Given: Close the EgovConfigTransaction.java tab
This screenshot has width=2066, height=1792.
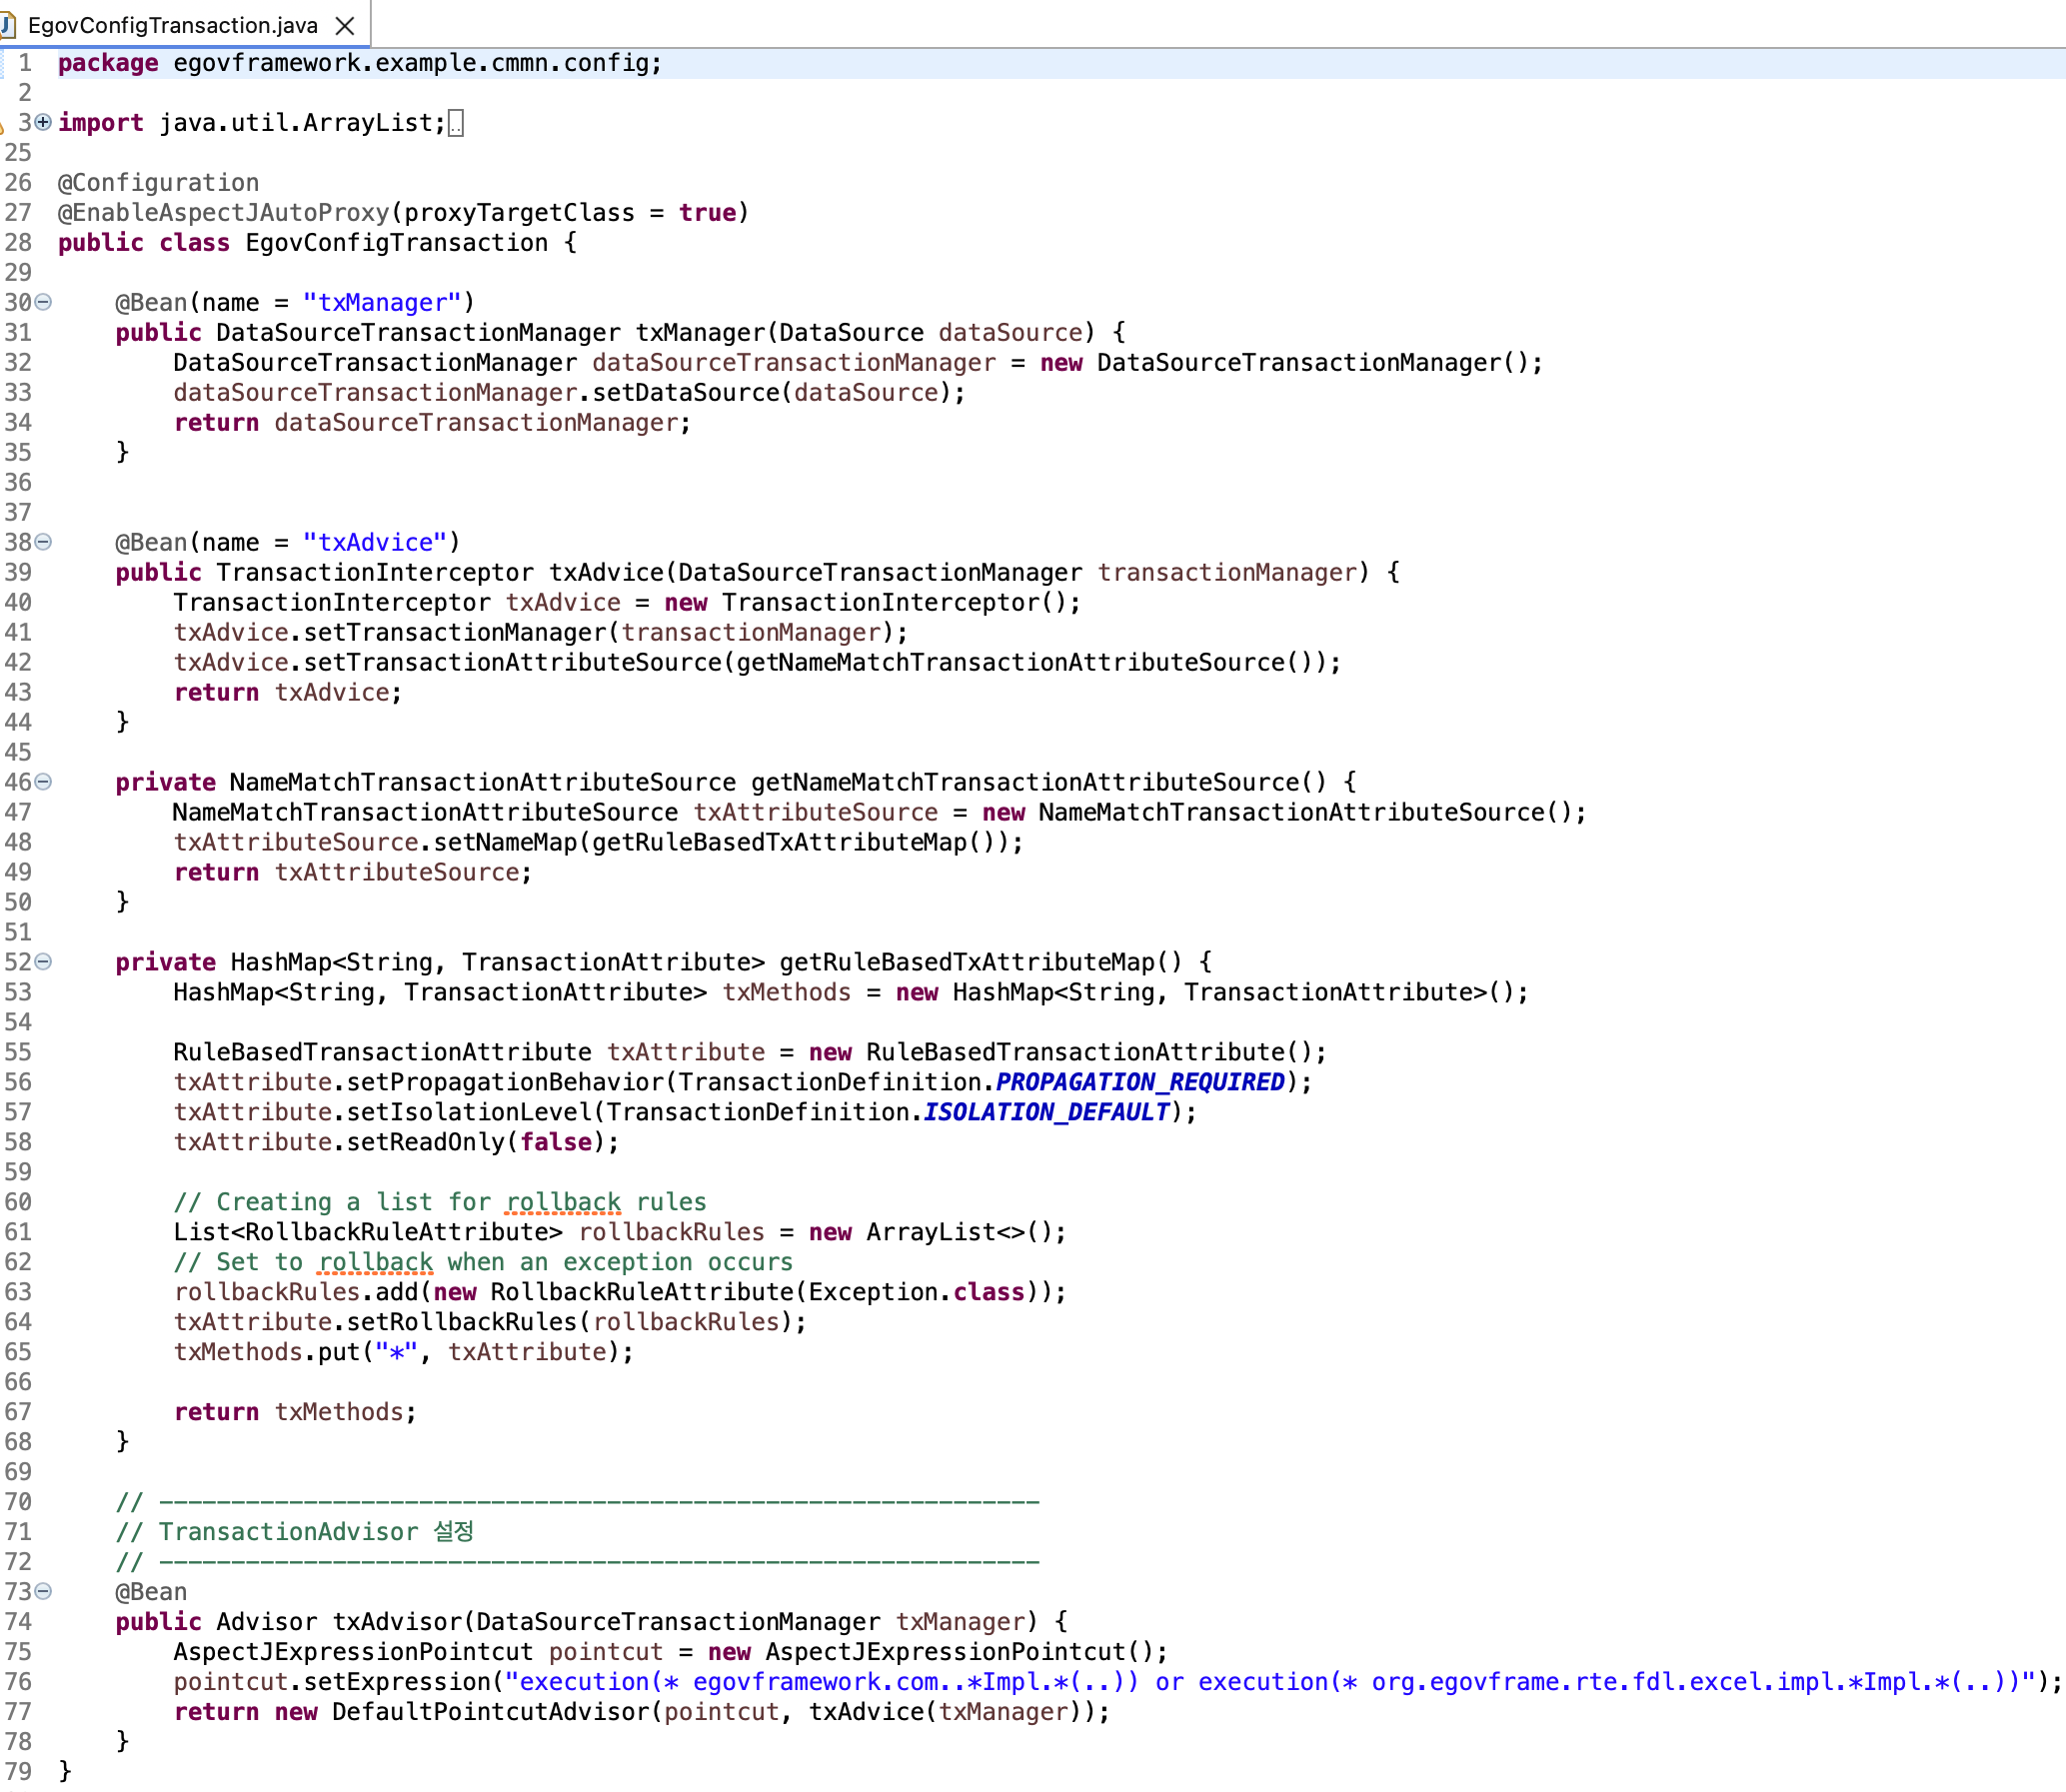Looking at the screenshot, I should click(344, 25).
